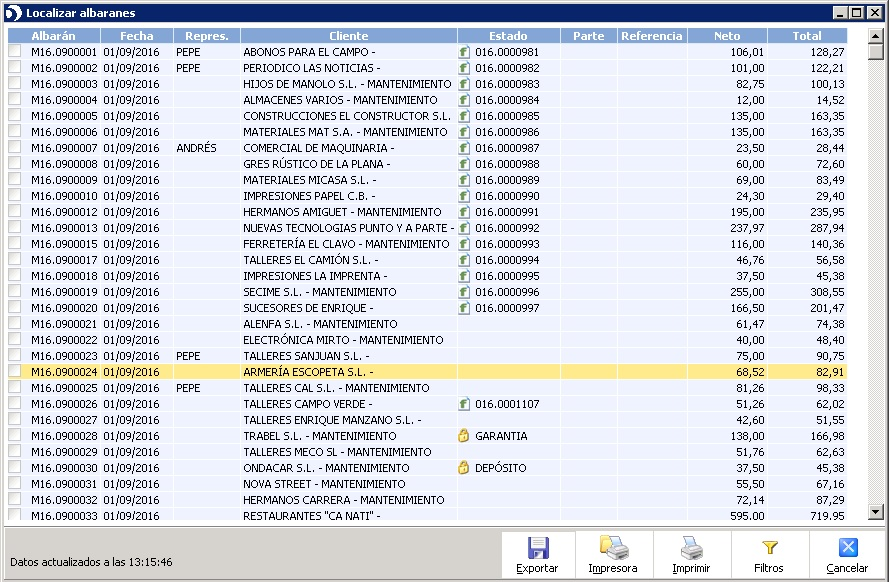Sort by the Fecha column header
This screenshot has width=889, height=582.
[x=137, y=36]
